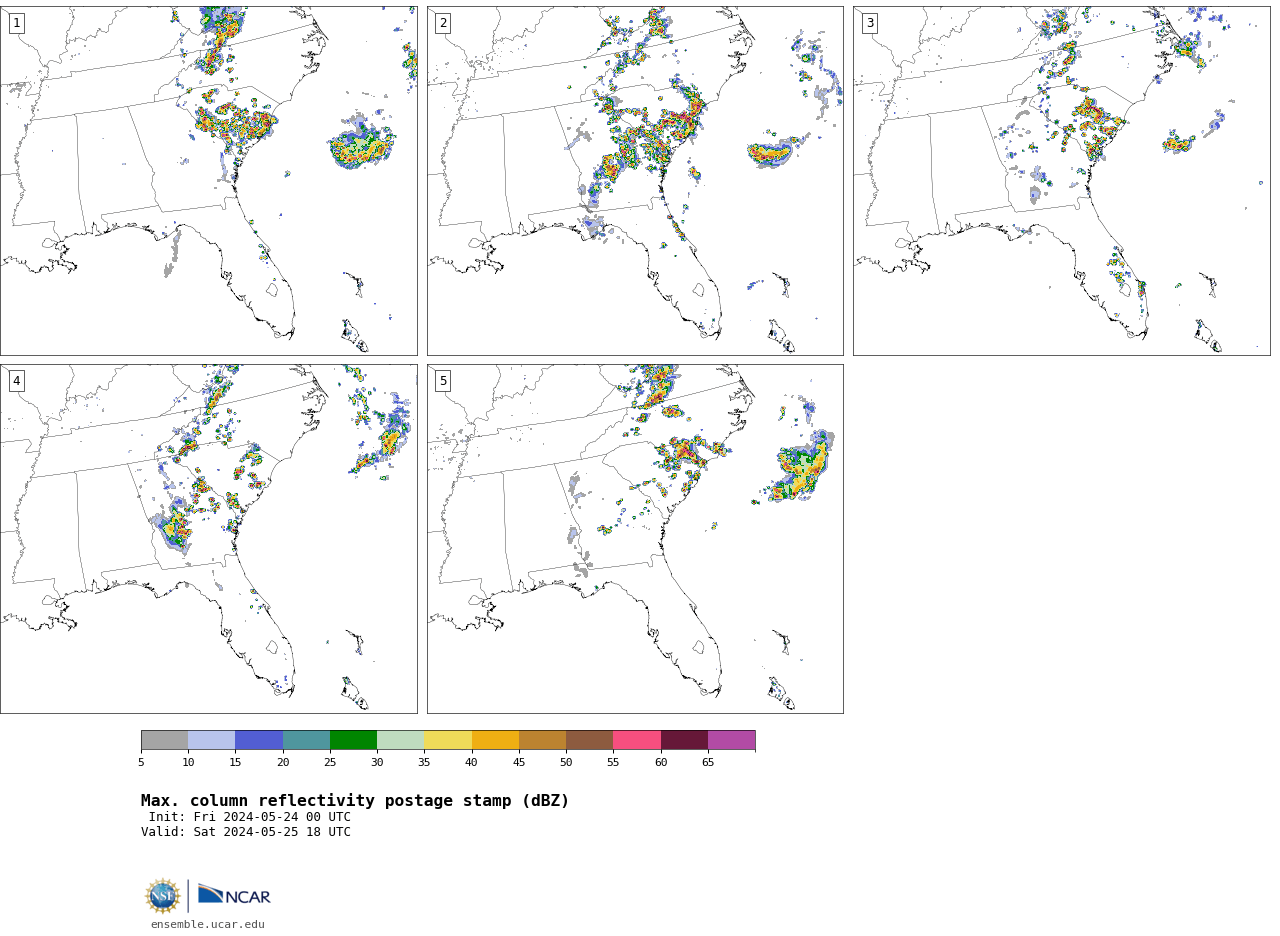Open ensemble member 4 reflectivity map

tap(209, 539)
